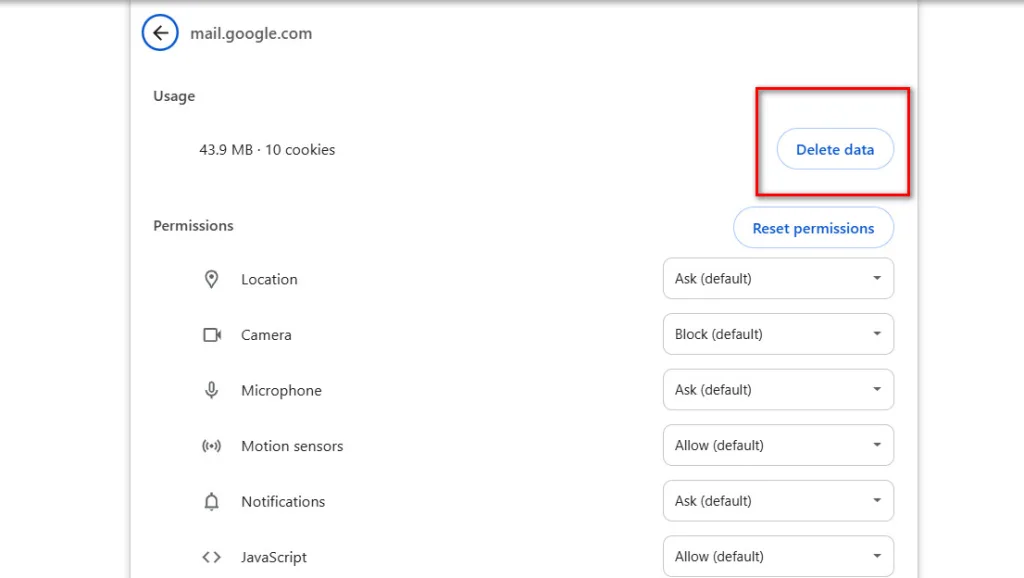This screenshot has height=578, width=1024.
Task: Click the mail.google.com site title
Action: 251,33
